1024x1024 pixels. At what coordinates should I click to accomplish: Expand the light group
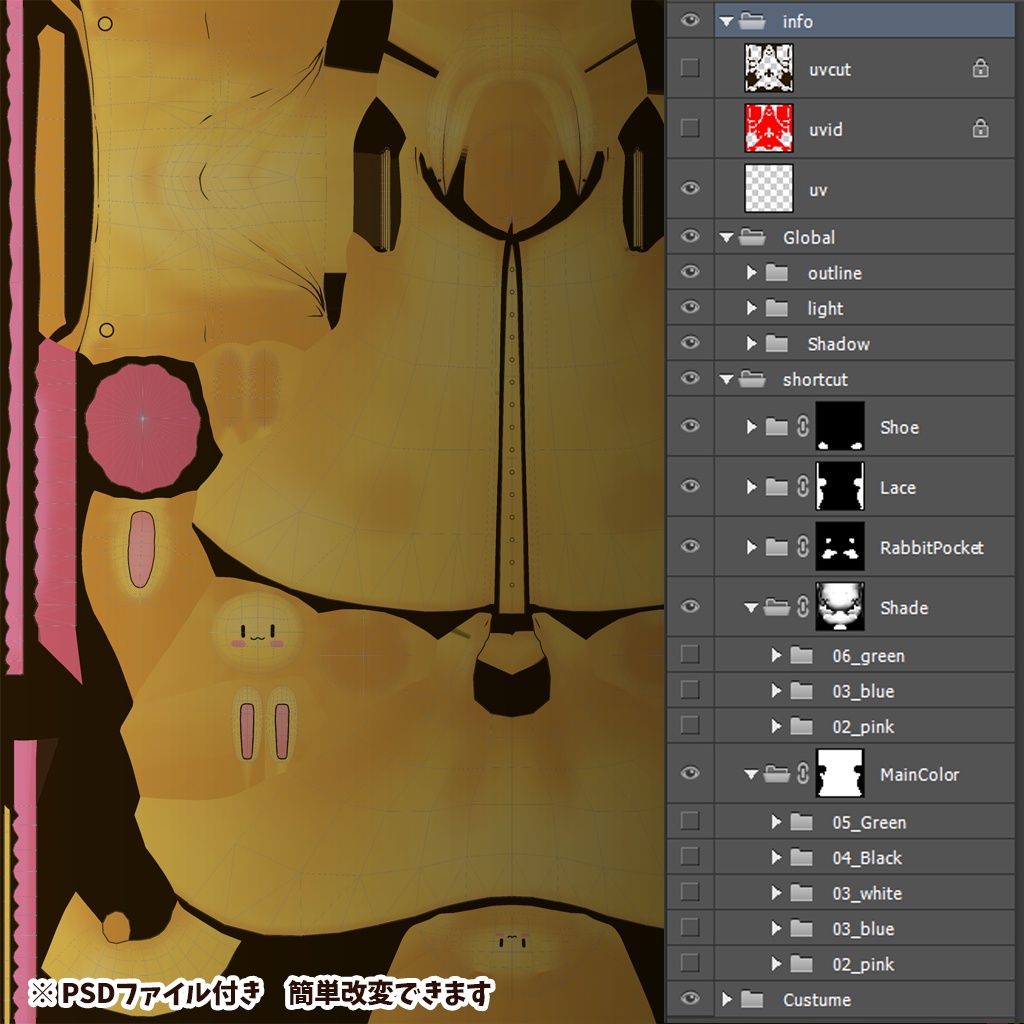pyautogui.click(x=751, y=308)
